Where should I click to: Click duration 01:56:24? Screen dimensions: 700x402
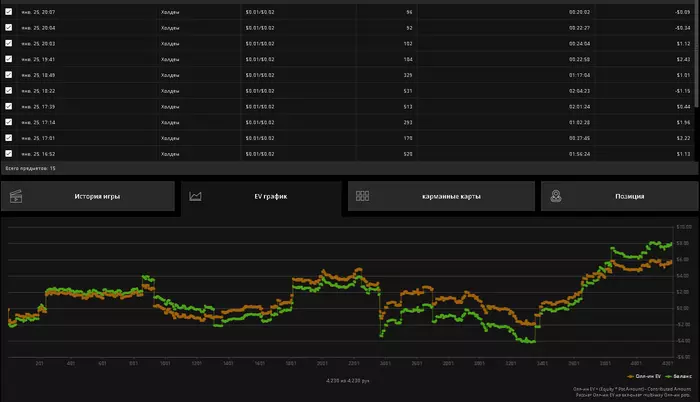click(579, 154)
